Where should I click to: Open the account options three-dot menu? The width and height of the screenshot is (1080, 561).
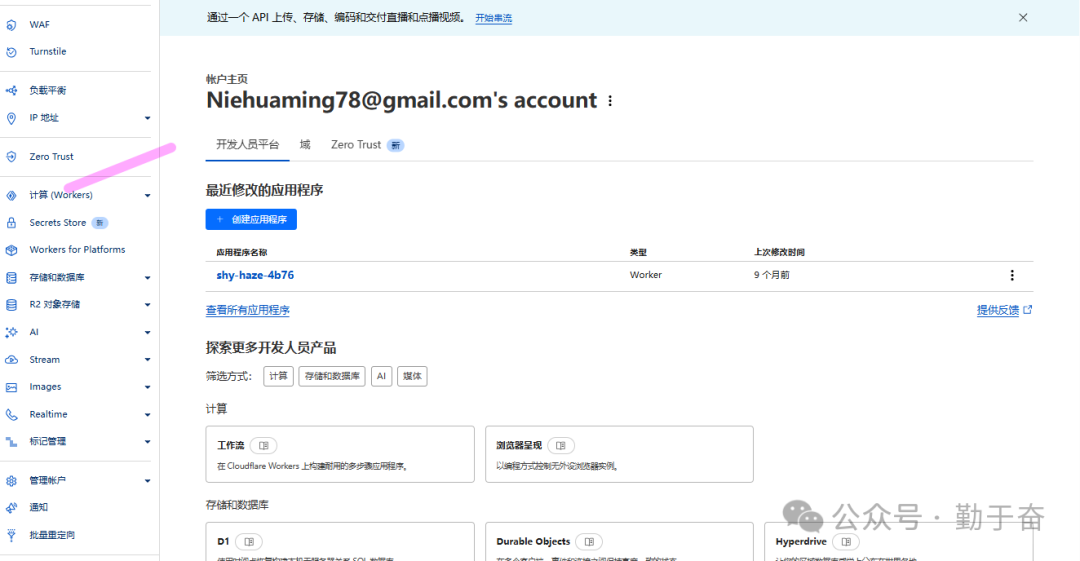coord(610,101)
